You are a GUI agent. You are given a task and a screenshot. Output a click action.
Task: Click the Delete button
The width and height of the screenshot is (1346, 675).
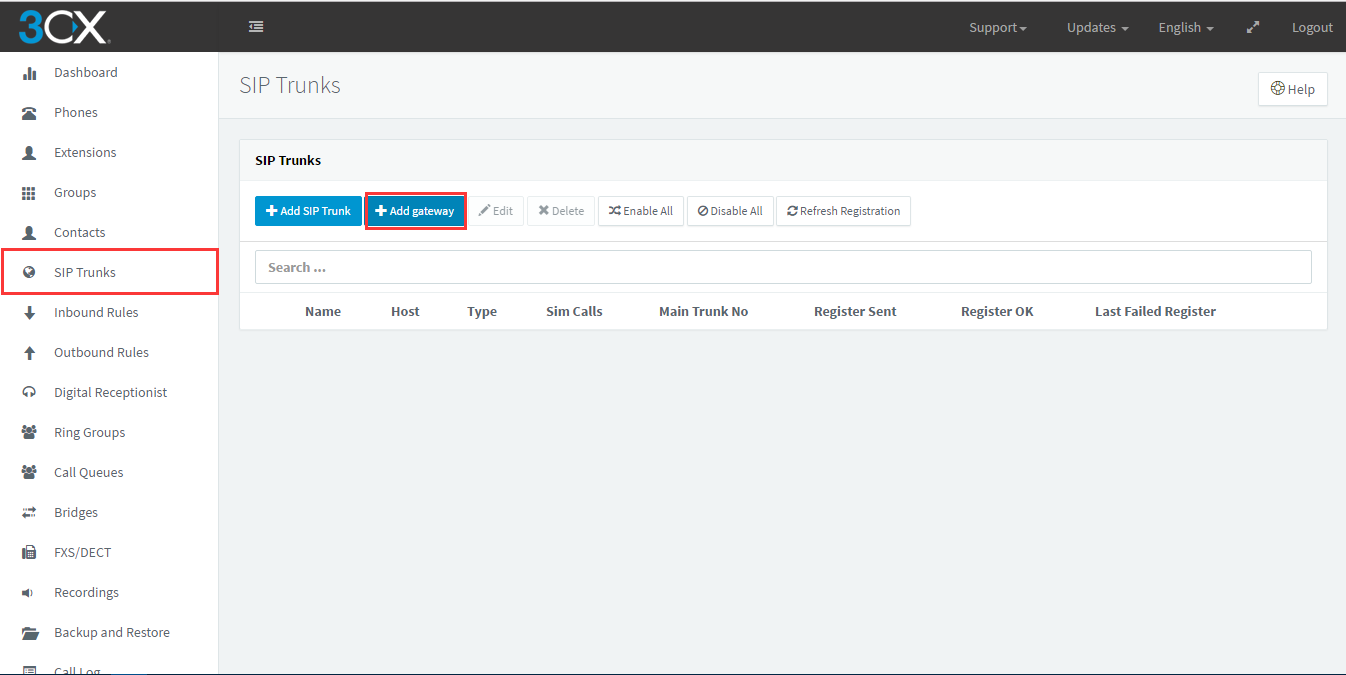coord(561,211)
